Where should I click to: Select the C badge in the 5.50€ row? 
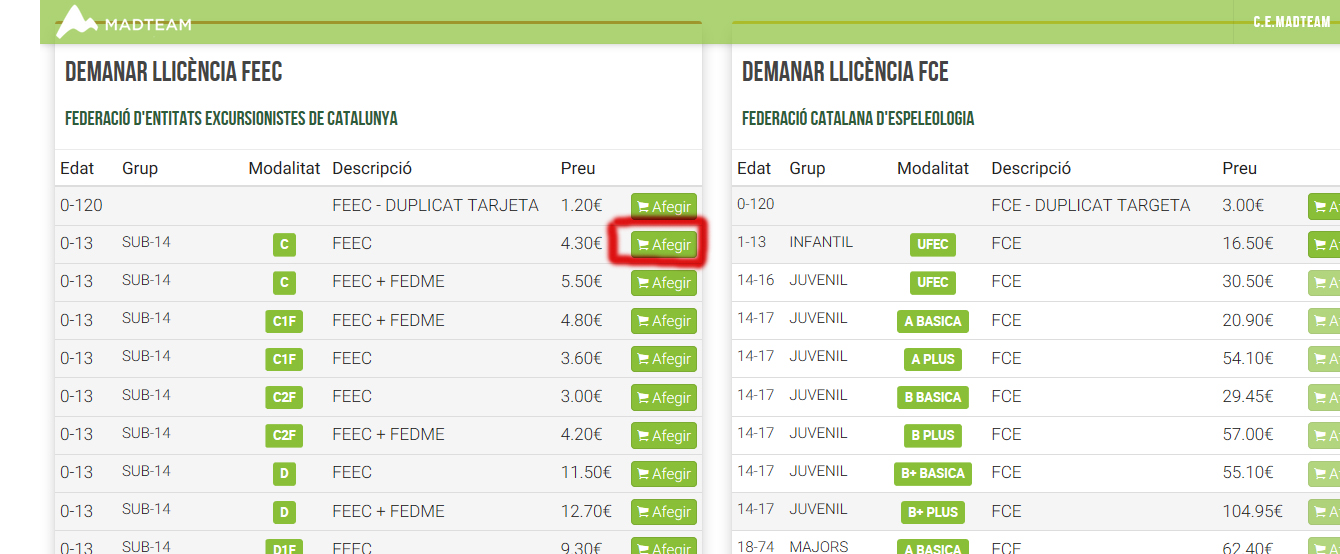pos(285,282)
